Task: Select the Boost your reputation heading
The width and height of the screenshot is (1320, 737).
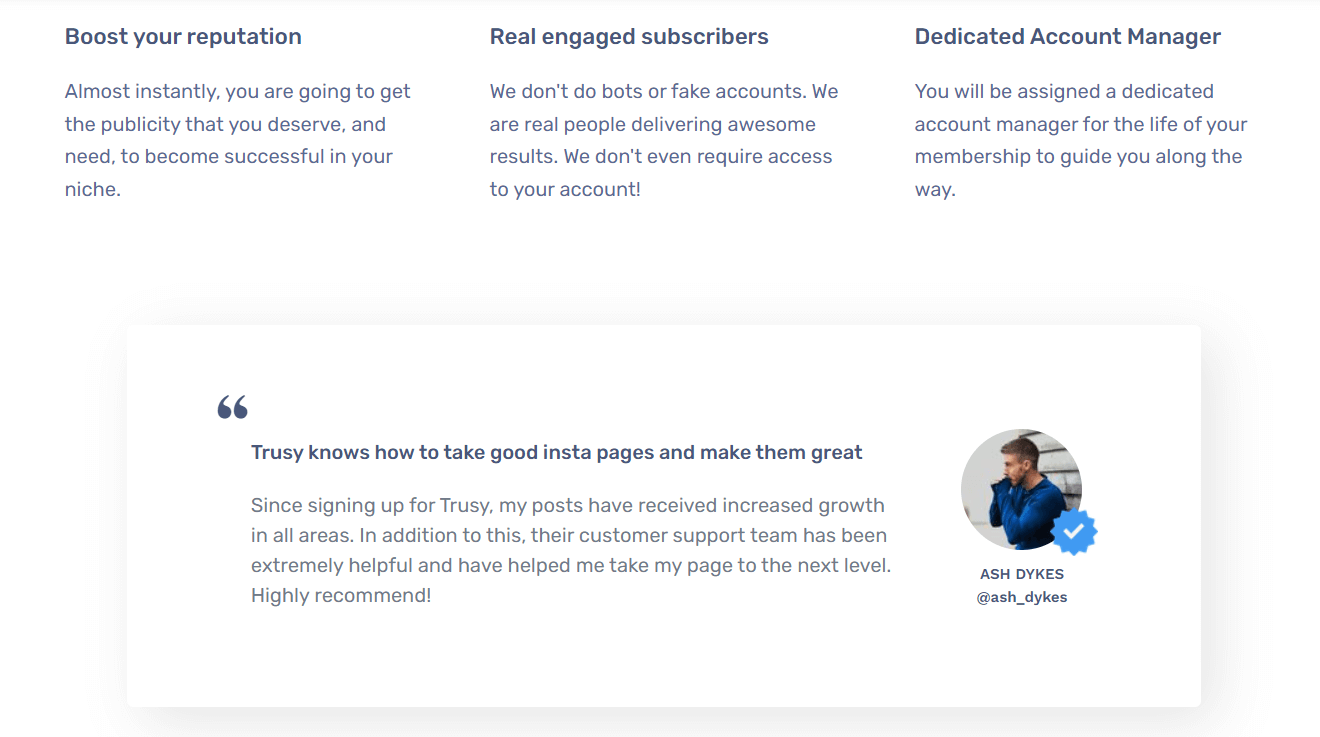Action: (183, 37)
